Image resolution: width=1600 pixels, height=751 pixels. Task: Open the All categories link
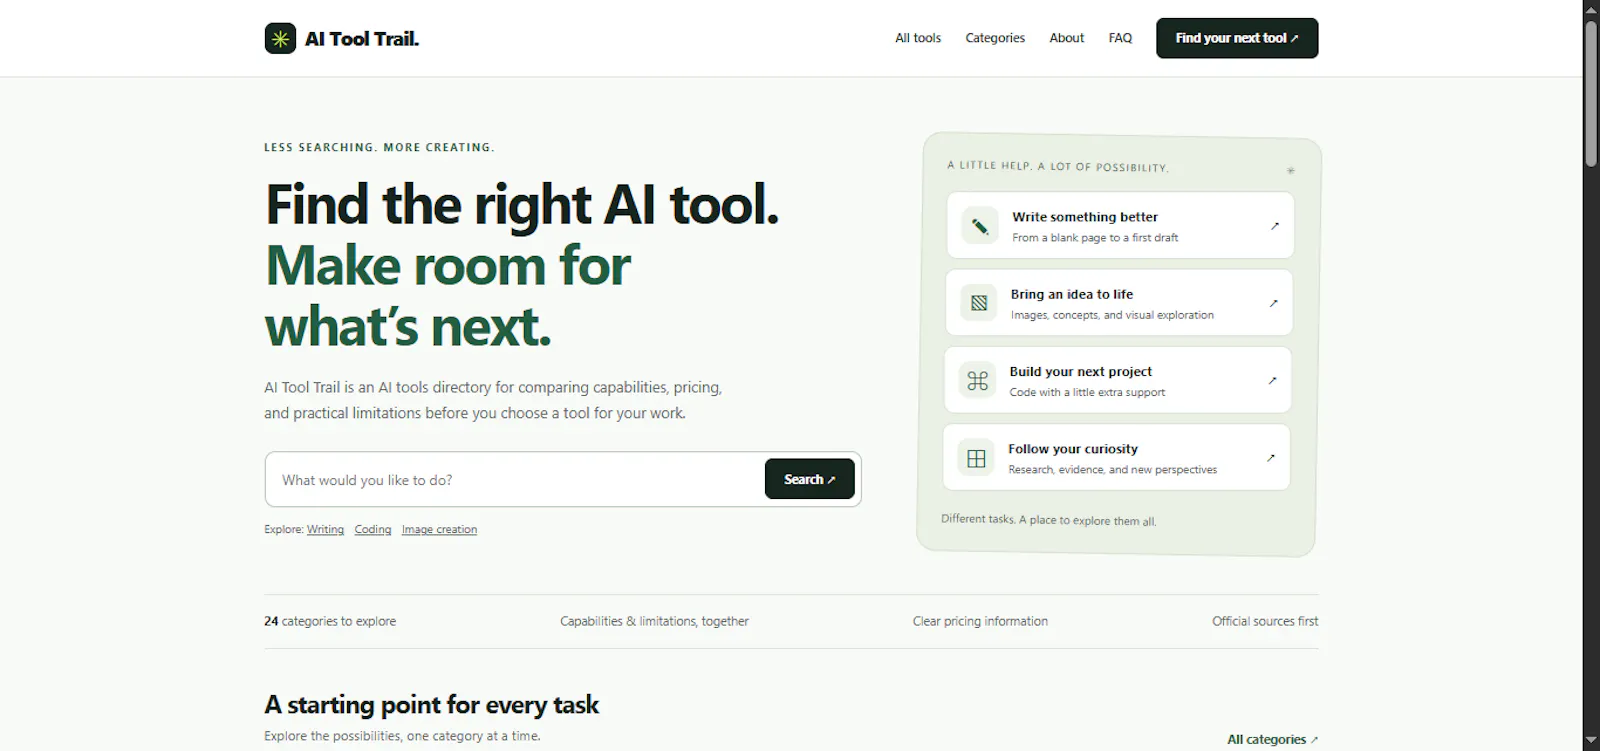pyautogui.click(x=1272, y=739)
